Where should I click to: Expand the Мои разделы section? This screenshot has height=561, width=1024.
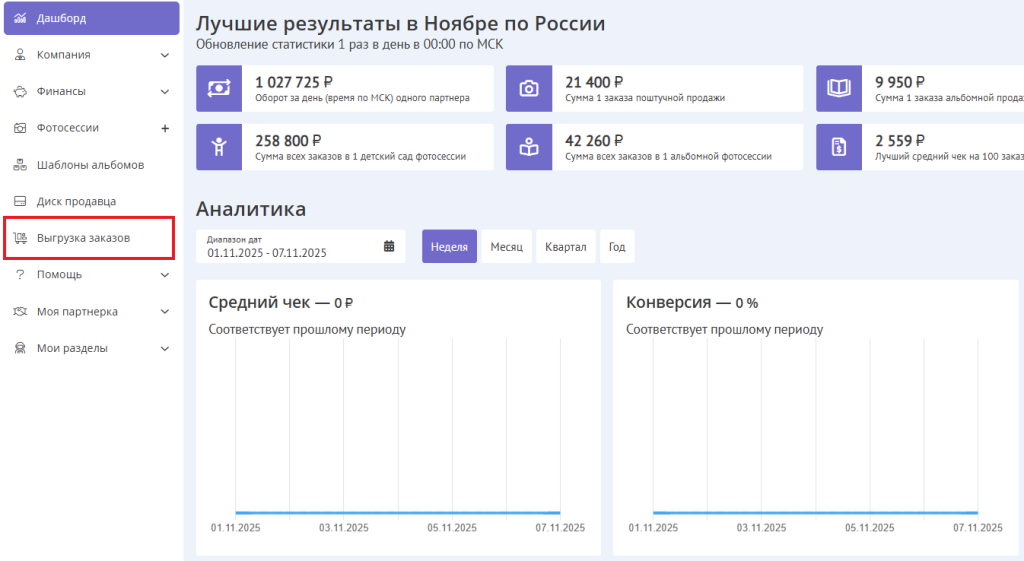click(165, 349)
